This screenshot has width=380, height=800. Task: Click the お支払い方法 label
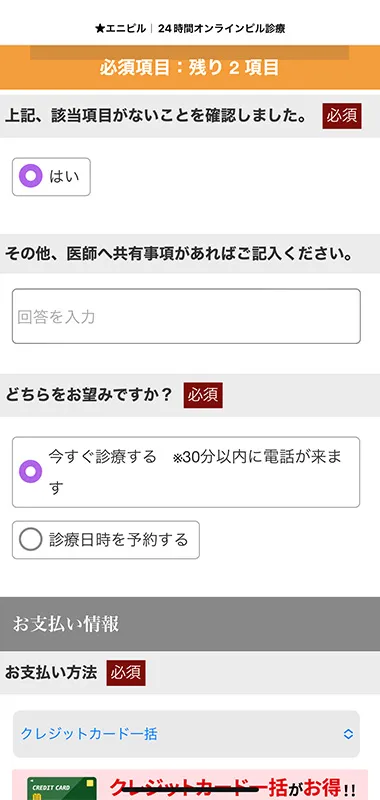51,673
